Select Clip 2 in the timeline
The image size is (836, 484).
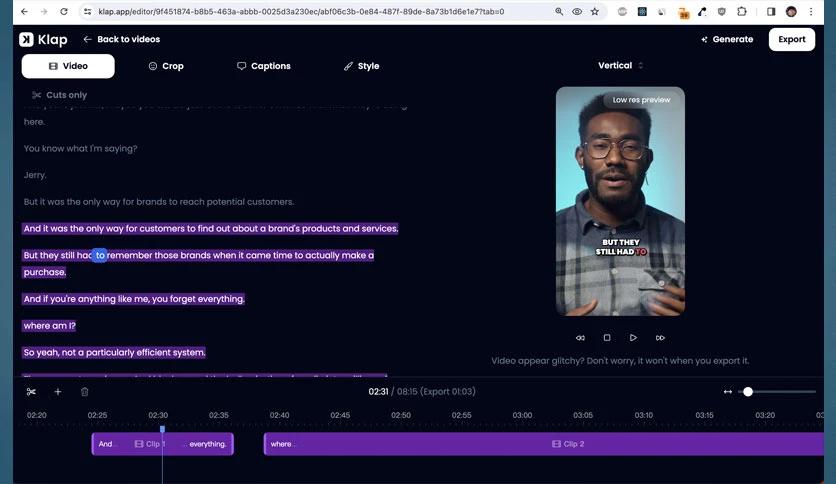coord(544,443)
